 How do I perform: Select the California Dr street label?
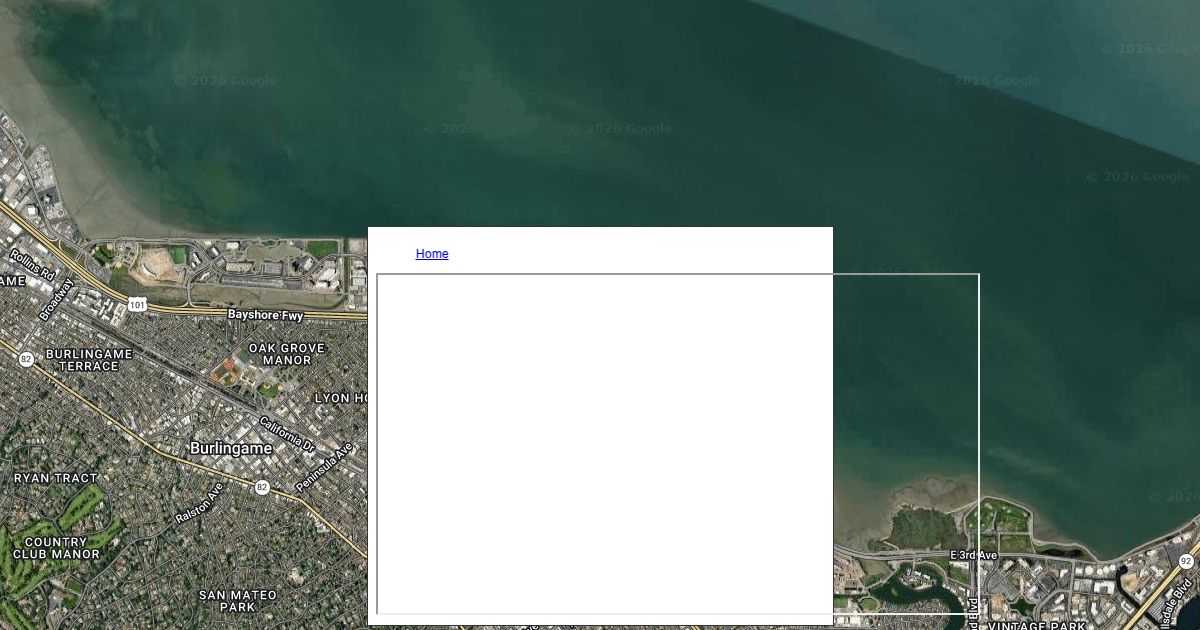(287, 432)
